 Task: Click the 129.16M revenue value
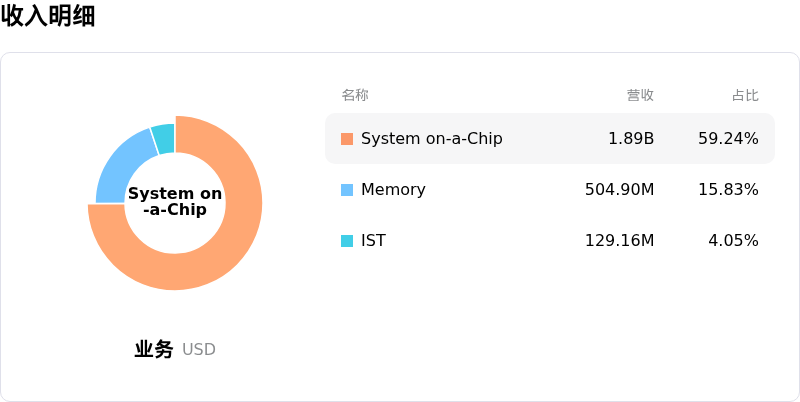pos(619,241)
